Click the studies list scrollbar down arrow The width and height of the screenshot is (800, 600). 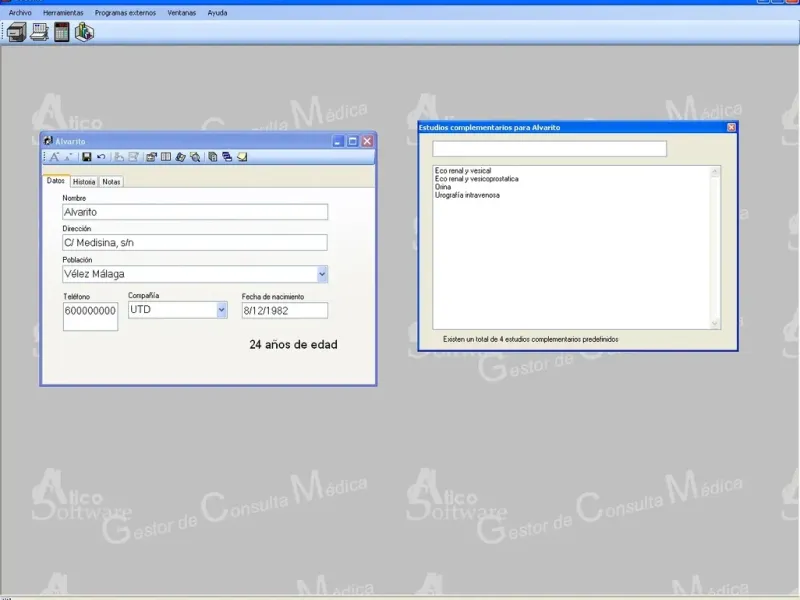click(715, 323)
